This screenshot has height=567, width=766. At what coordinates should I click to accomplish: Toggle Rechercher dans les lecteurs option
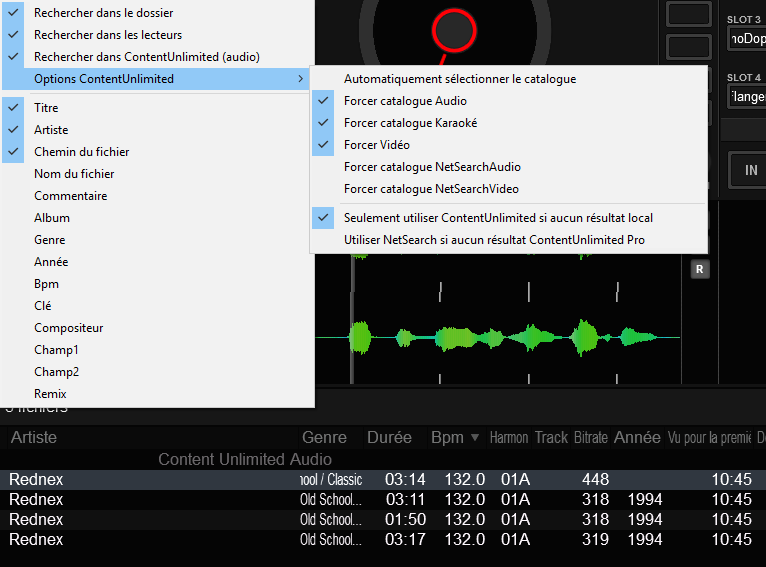tap(157, 35)
